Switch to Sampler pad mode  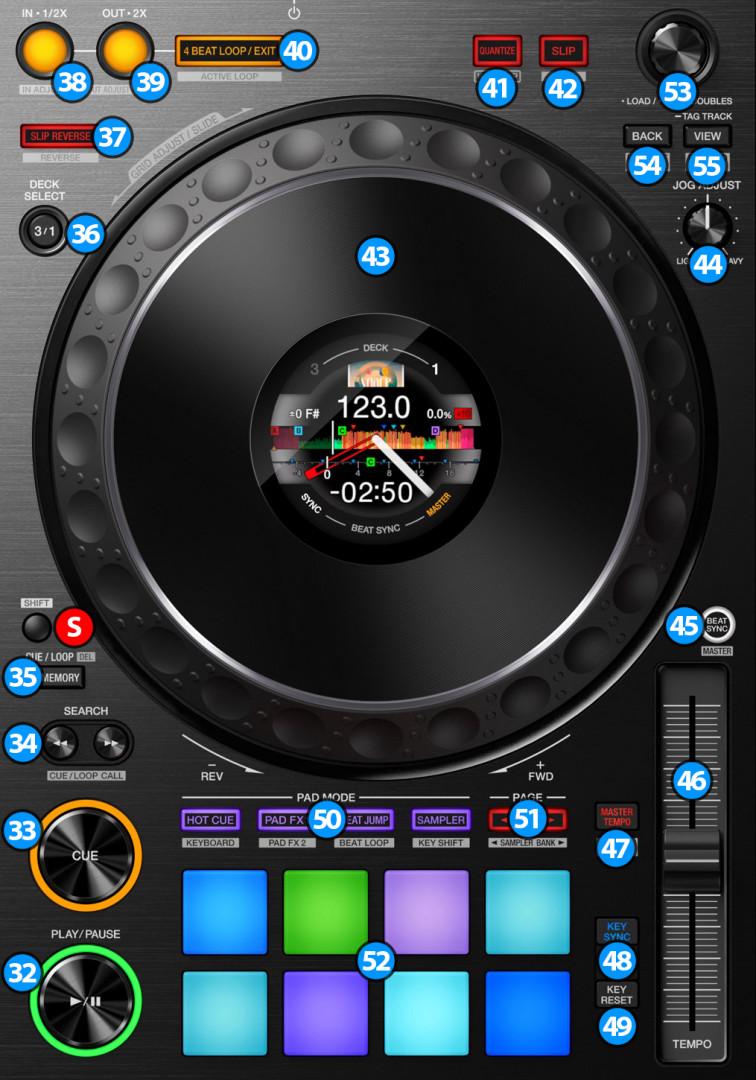(441, 820)
